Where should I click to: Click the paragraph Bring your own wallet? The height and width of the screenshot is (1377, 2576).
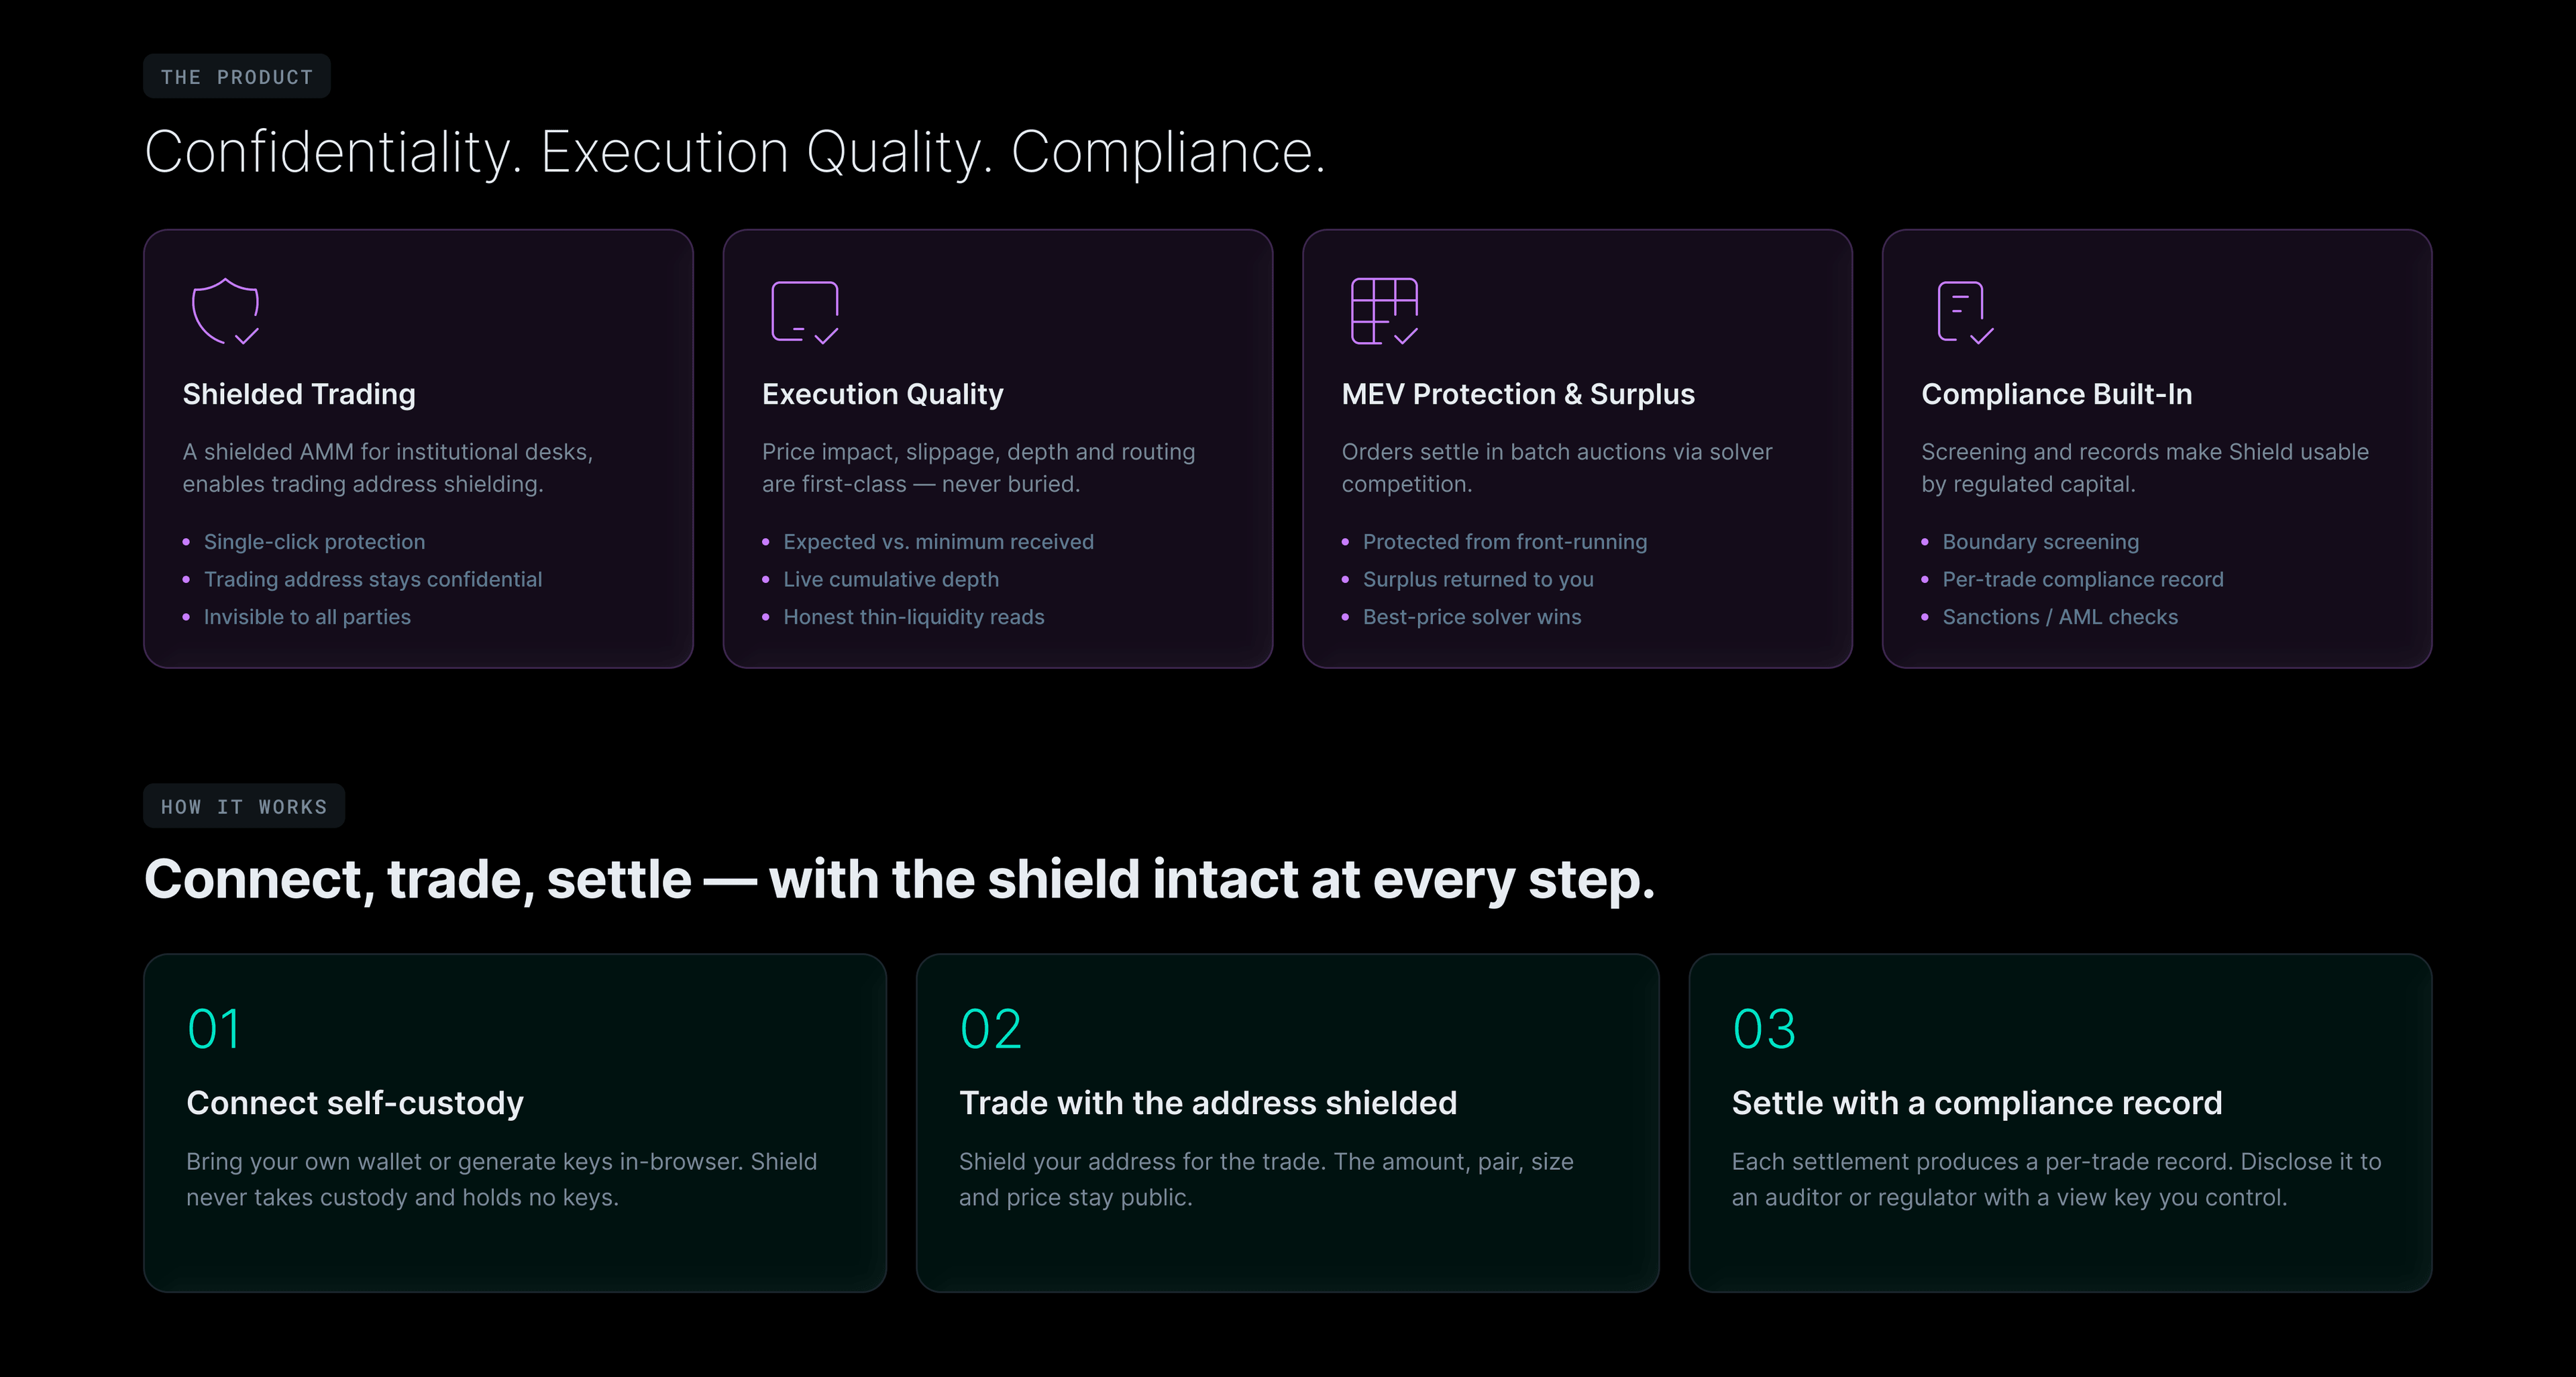[502, 1179]
